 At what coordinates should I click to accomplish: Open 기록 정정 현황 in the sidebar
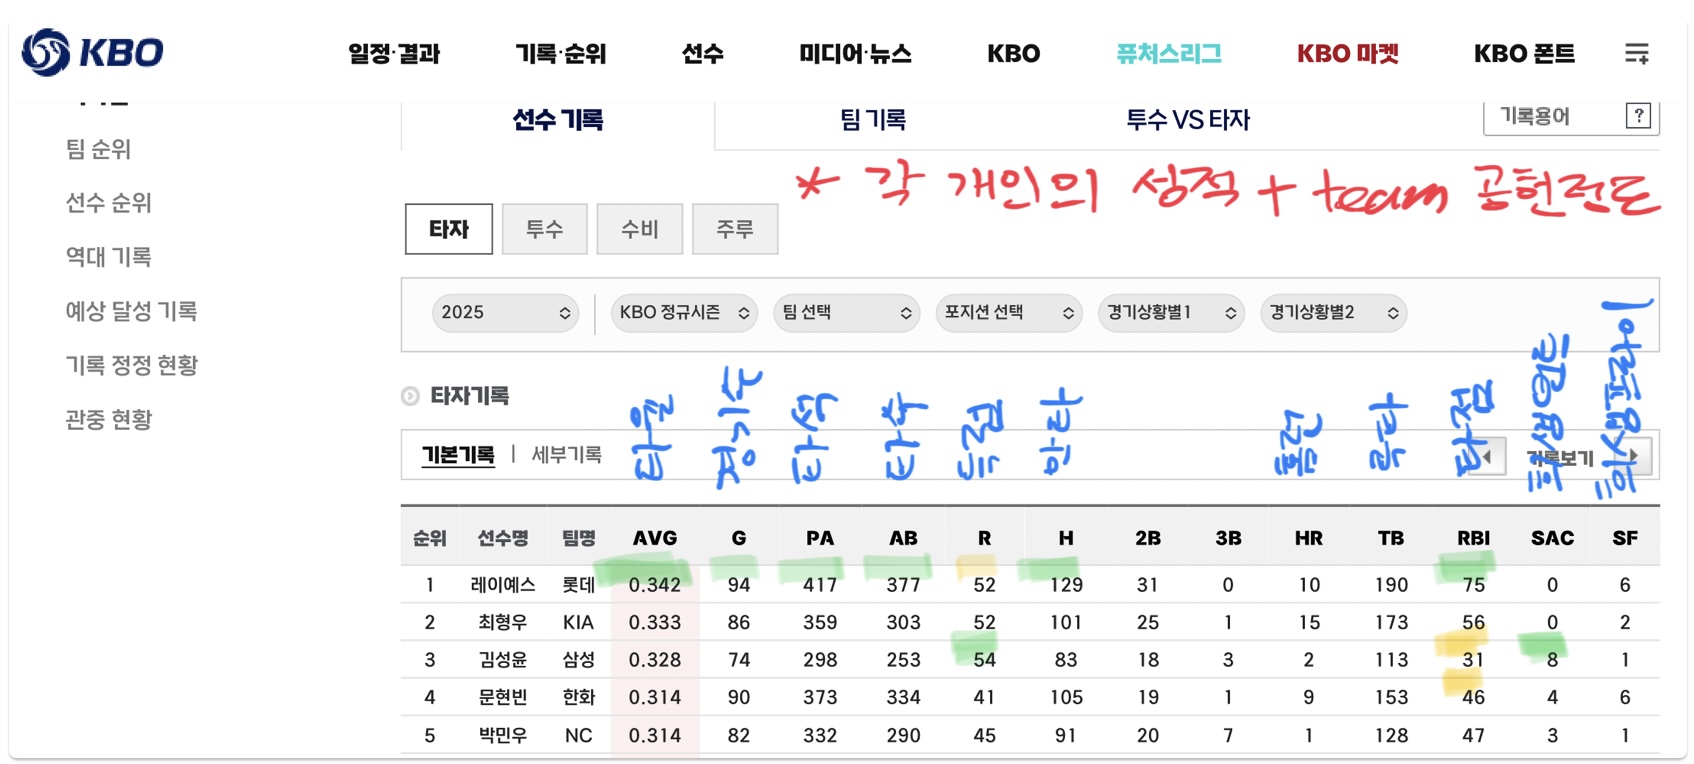tap(131, 366)
